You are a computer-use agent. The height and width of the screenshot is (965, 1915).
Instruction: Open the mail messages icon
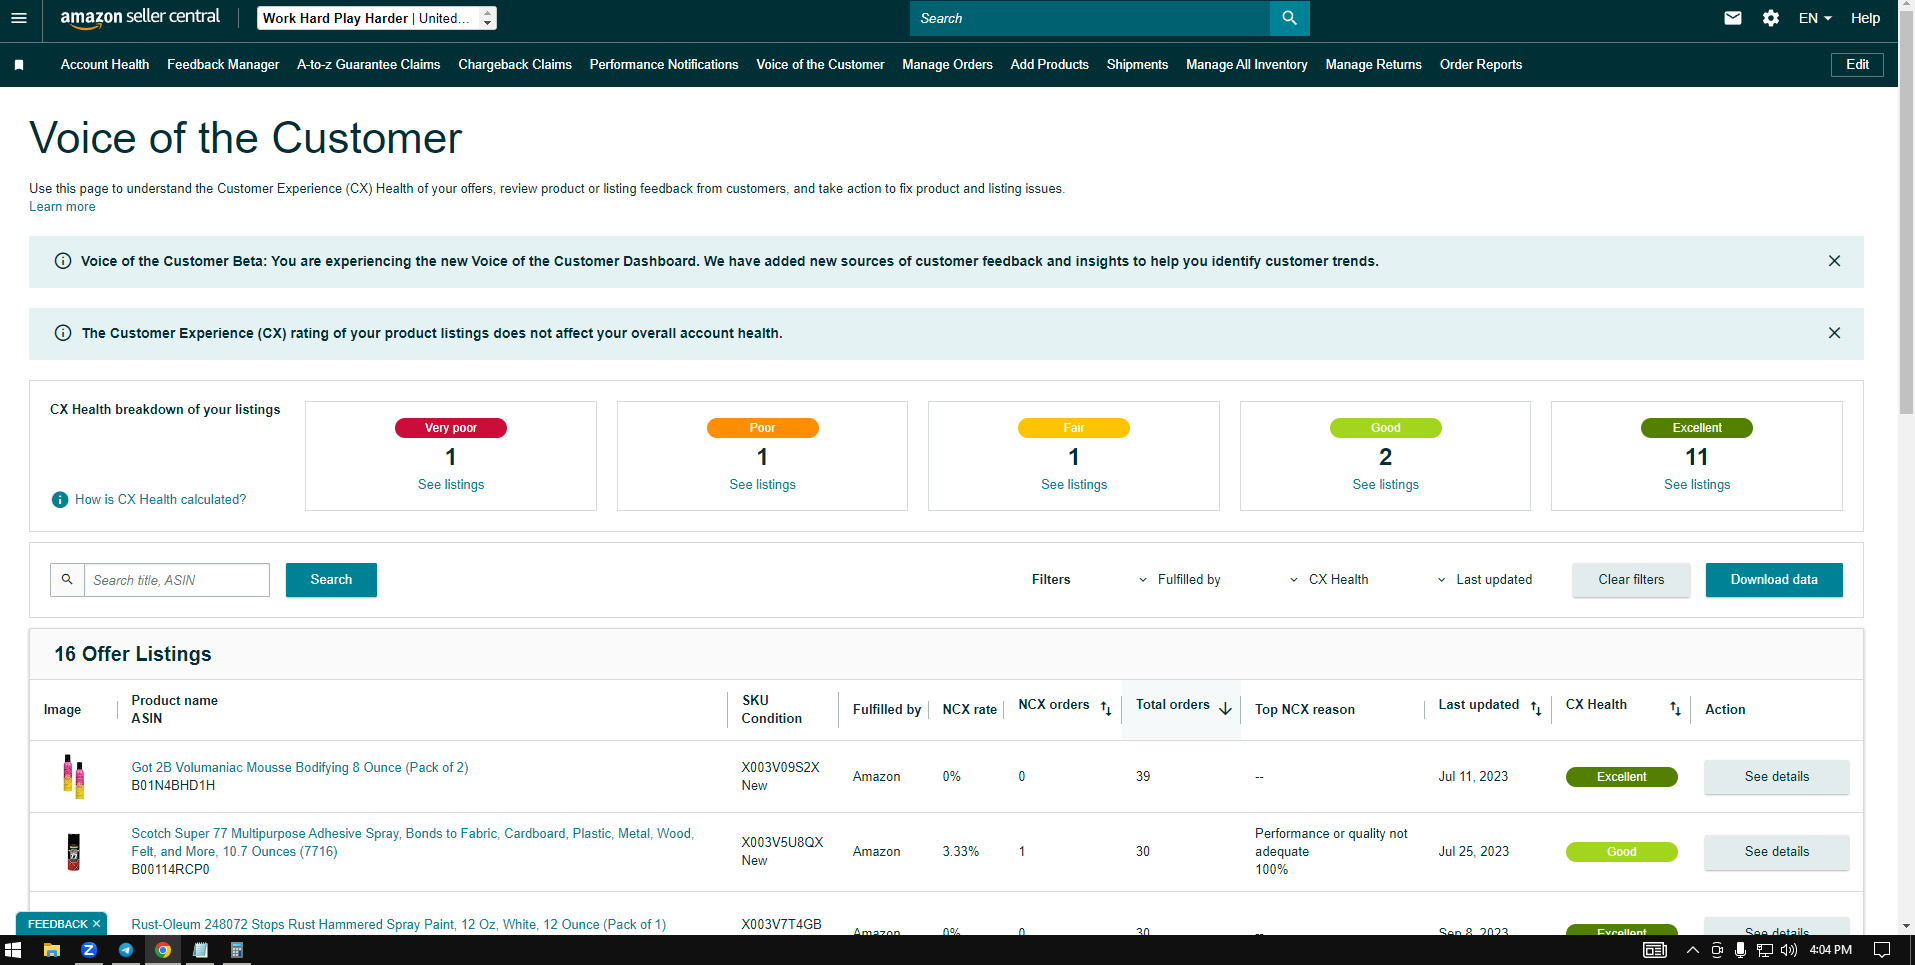[1733, 18]
